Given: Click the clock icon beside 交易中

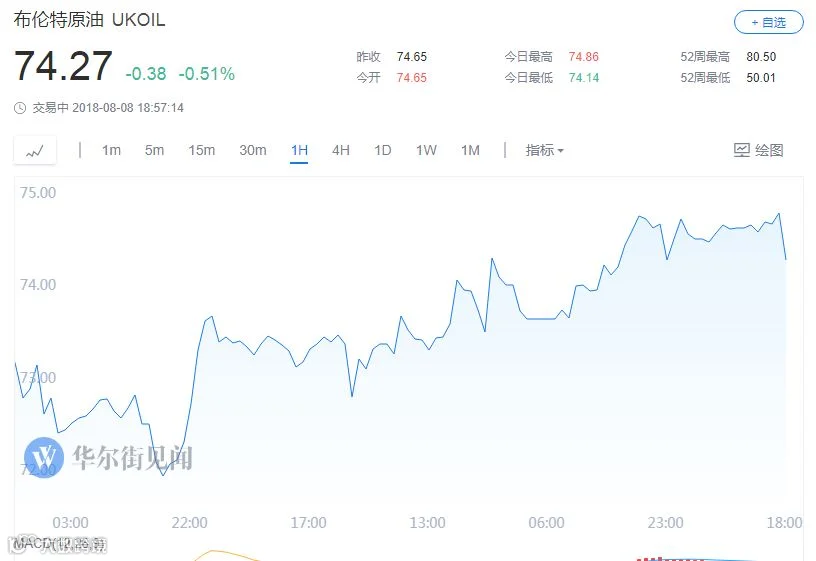Looking at the screenshot, I should [x=20, y=108].
